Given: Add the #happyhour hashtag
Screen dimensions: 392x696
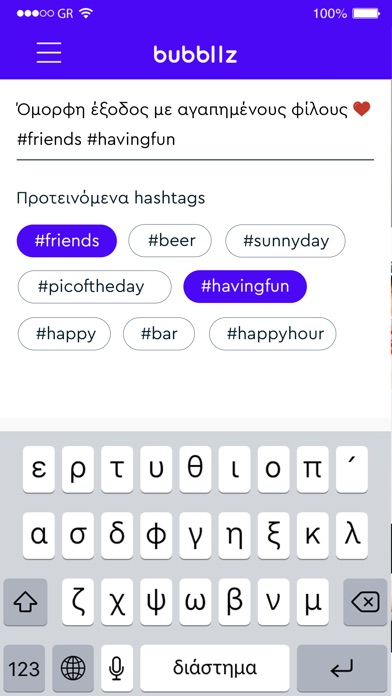Looking at the screenshot, I should point(273,334).
